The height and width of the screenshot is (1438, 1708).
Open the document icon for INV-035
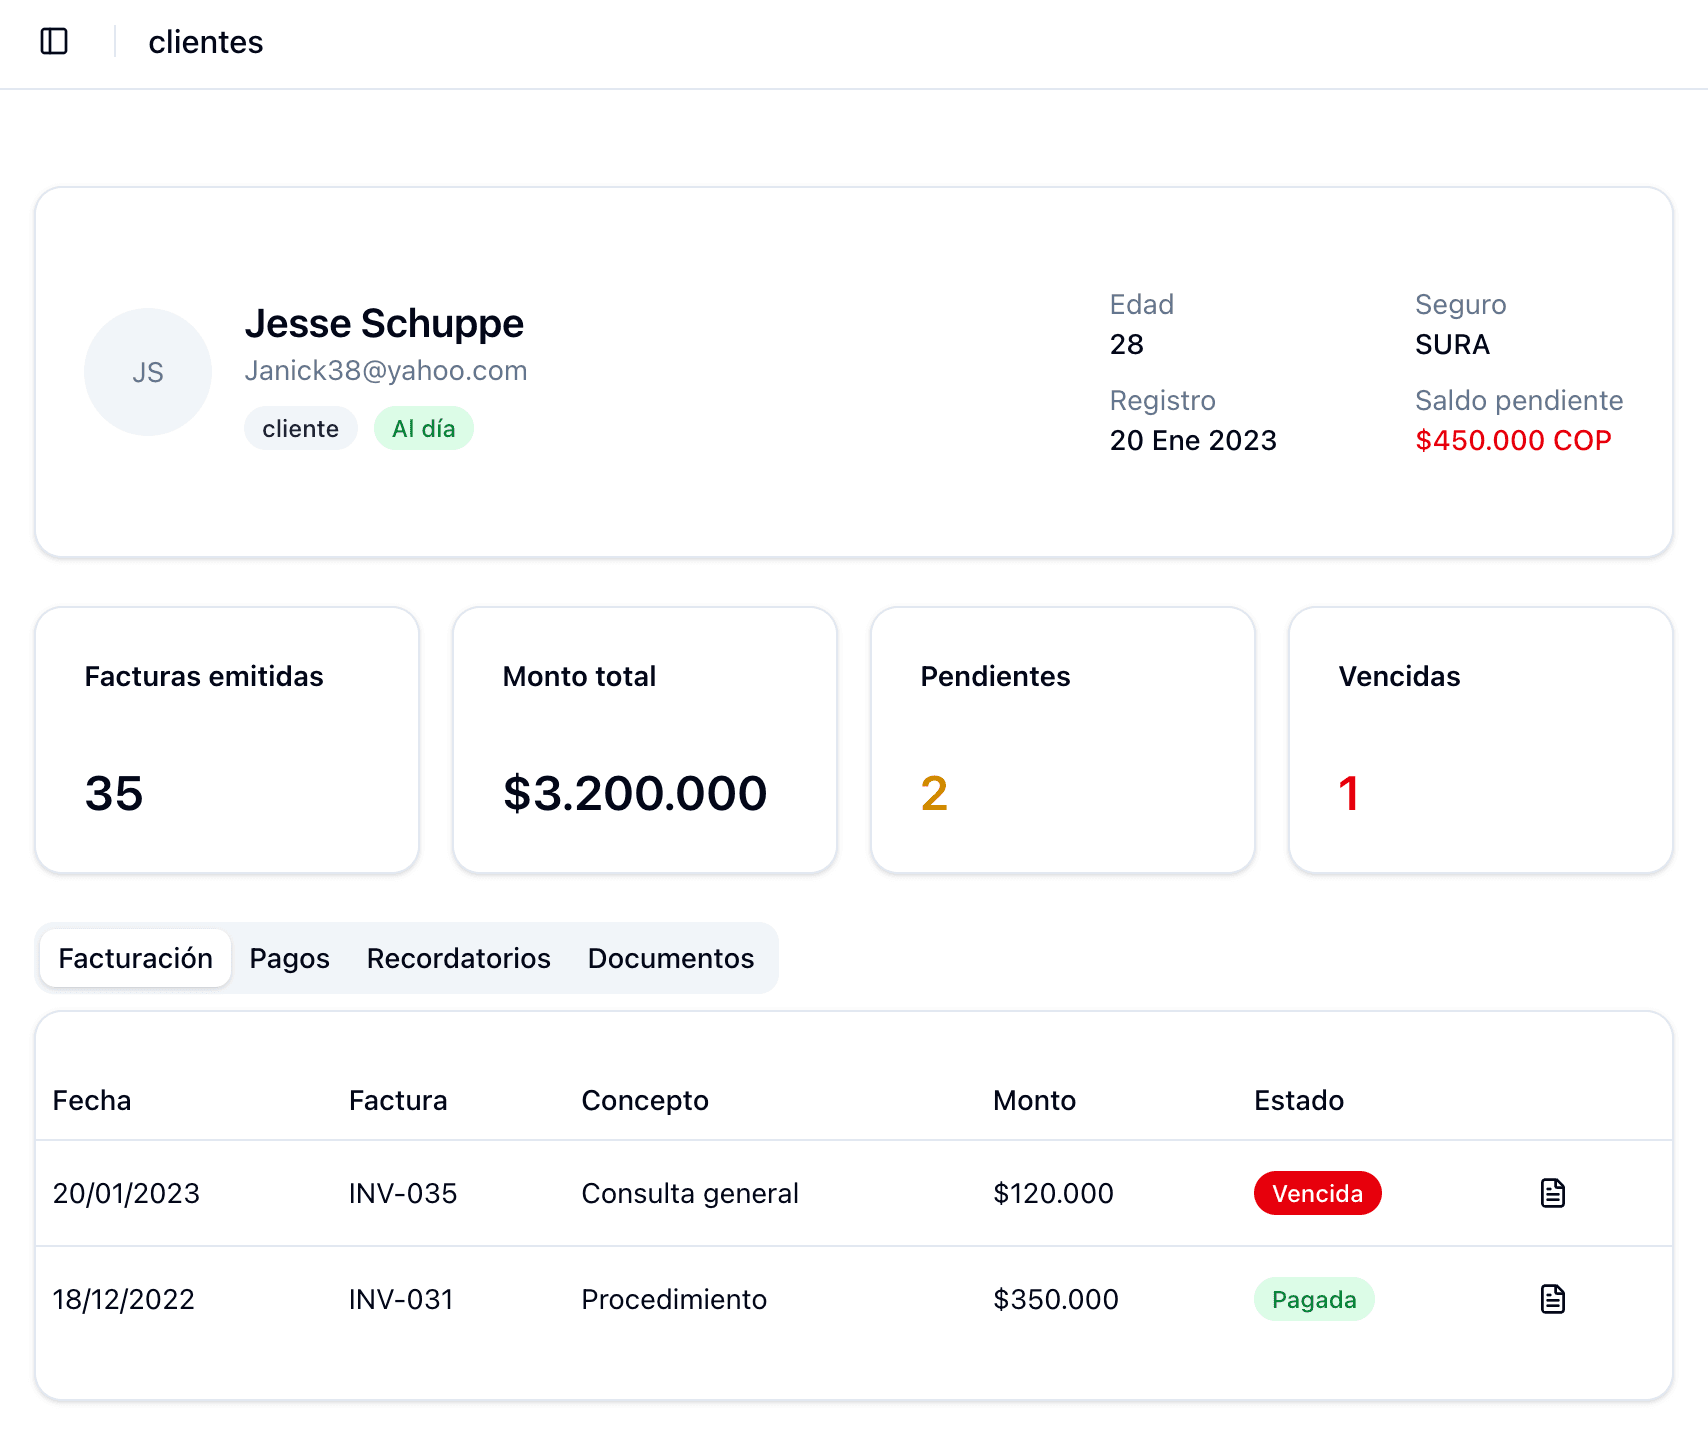(x=1553, y=1192)
